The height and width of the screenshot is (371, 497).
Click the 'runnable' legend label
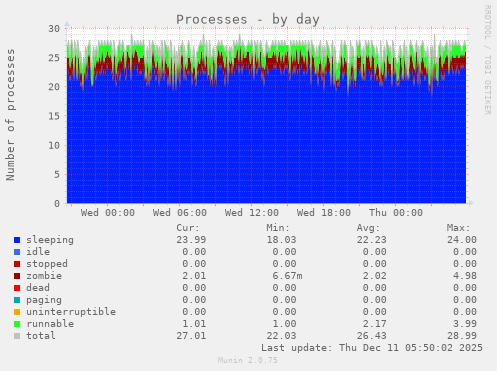point(50,324)
